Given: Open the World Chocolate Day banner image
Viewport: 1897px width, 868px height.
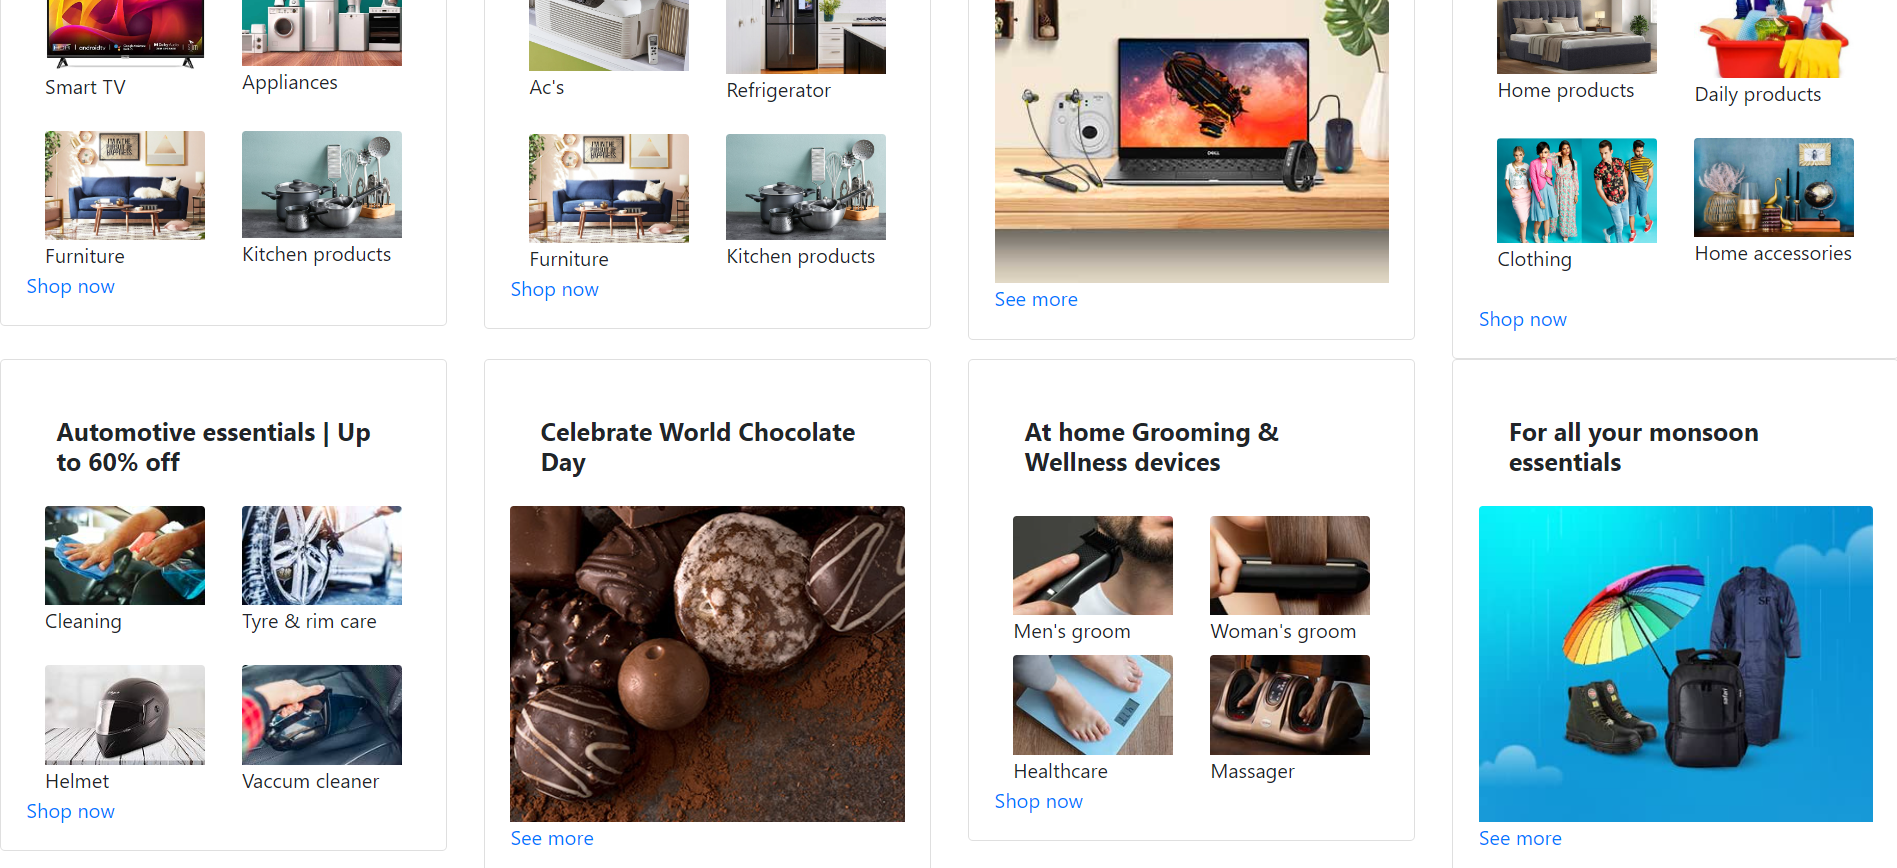Looking at the screenshot, I should click(x=707, y=664).
